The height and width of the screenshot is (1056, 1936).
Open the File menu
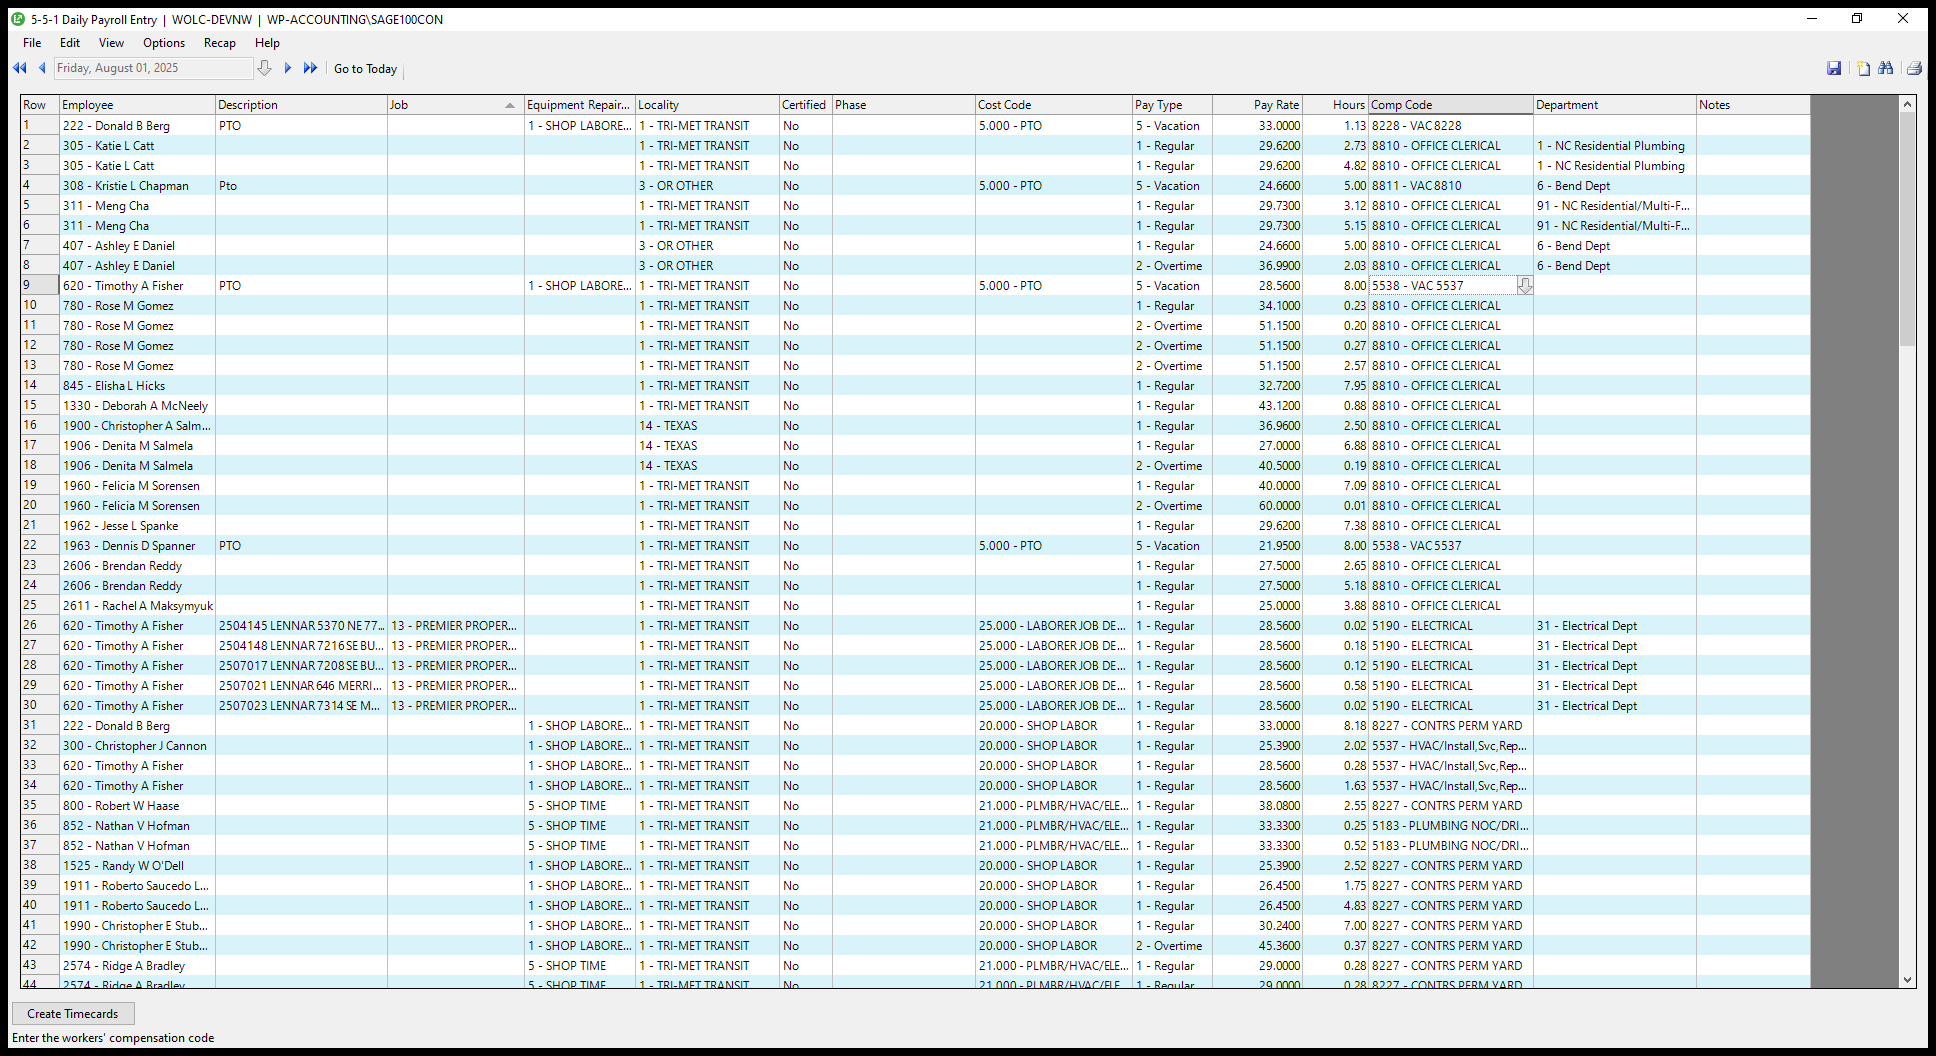click(31, 42)
